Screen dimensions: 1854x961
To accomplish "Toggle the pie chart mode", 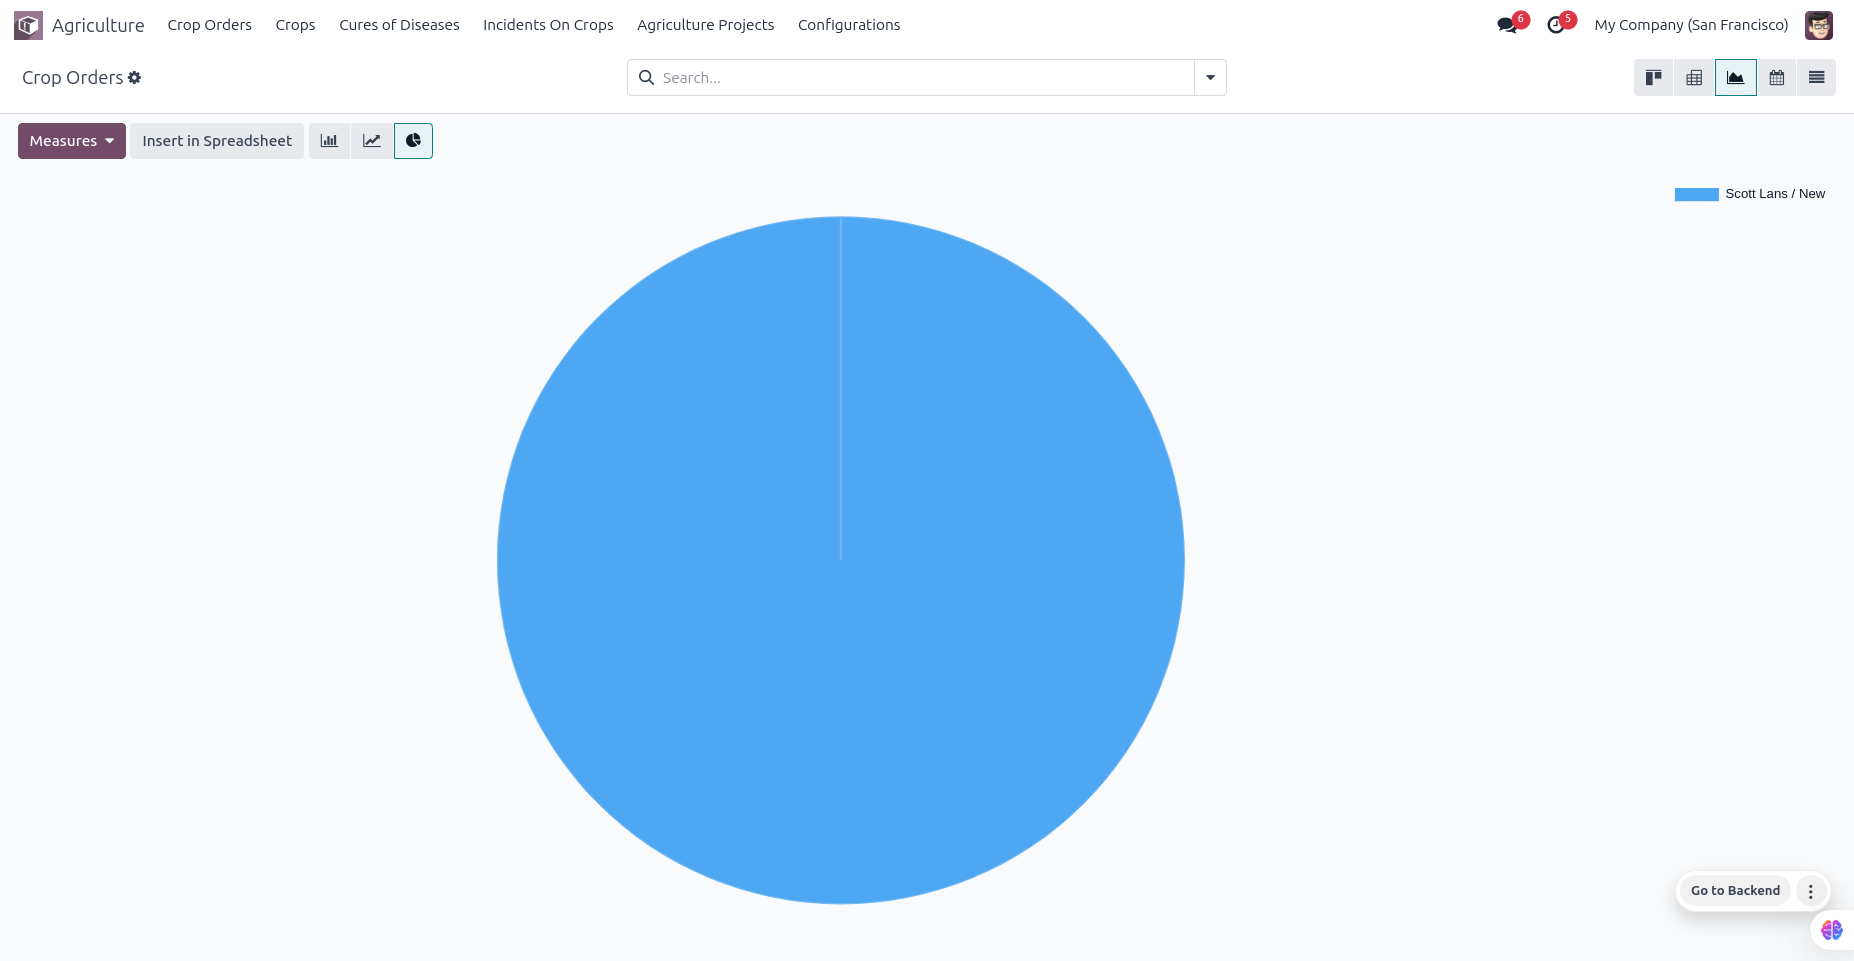I will tap(413, 141).
